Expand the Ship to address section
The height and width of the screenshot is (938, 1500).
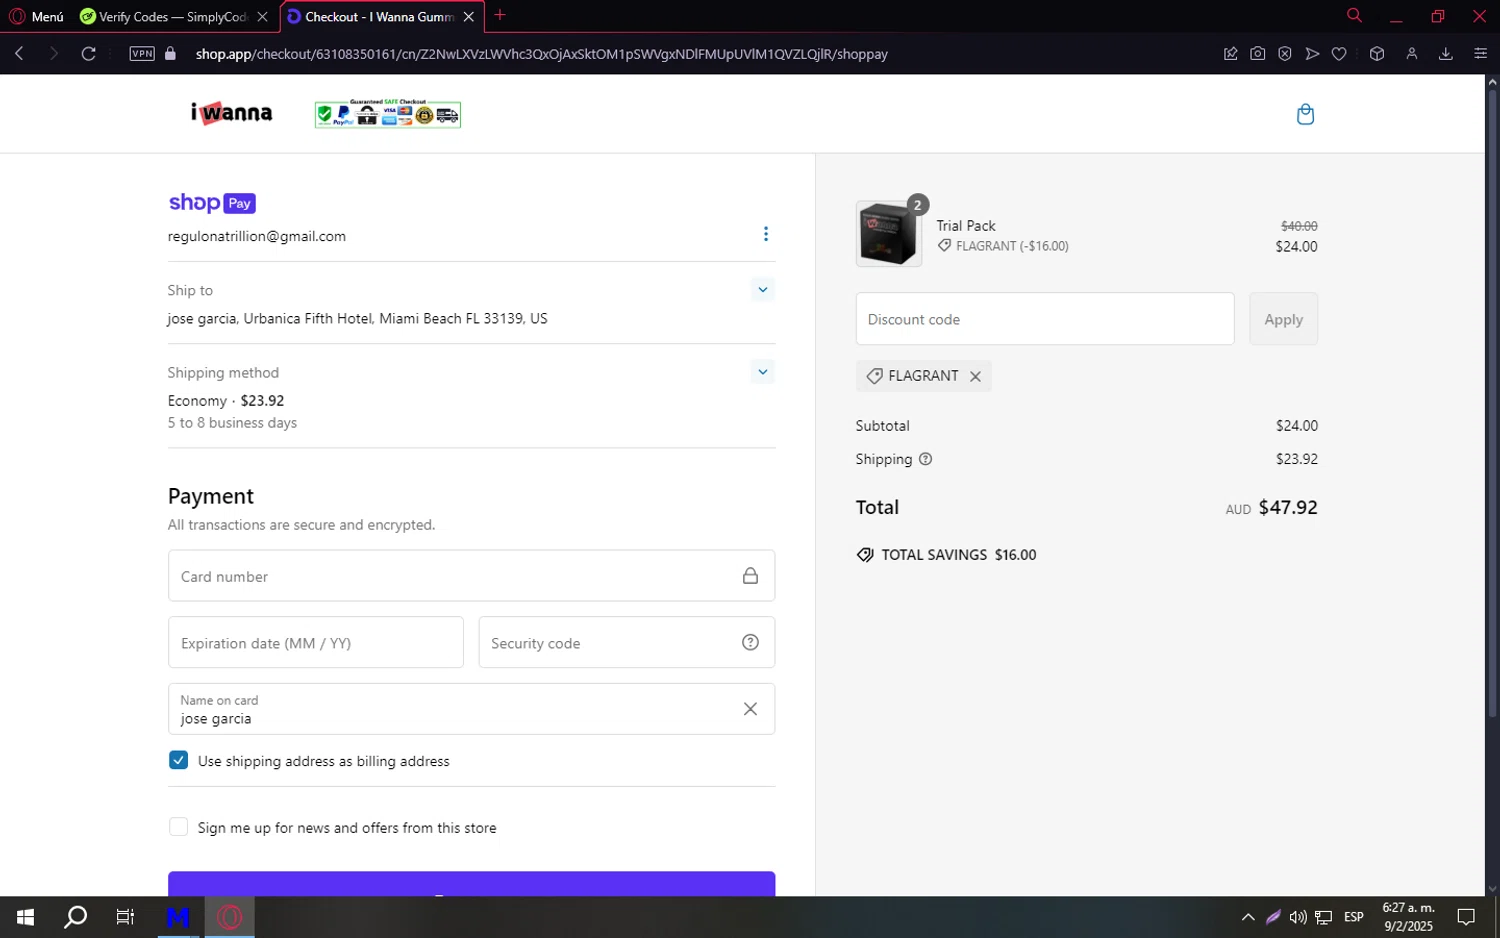tap(763, 290)
